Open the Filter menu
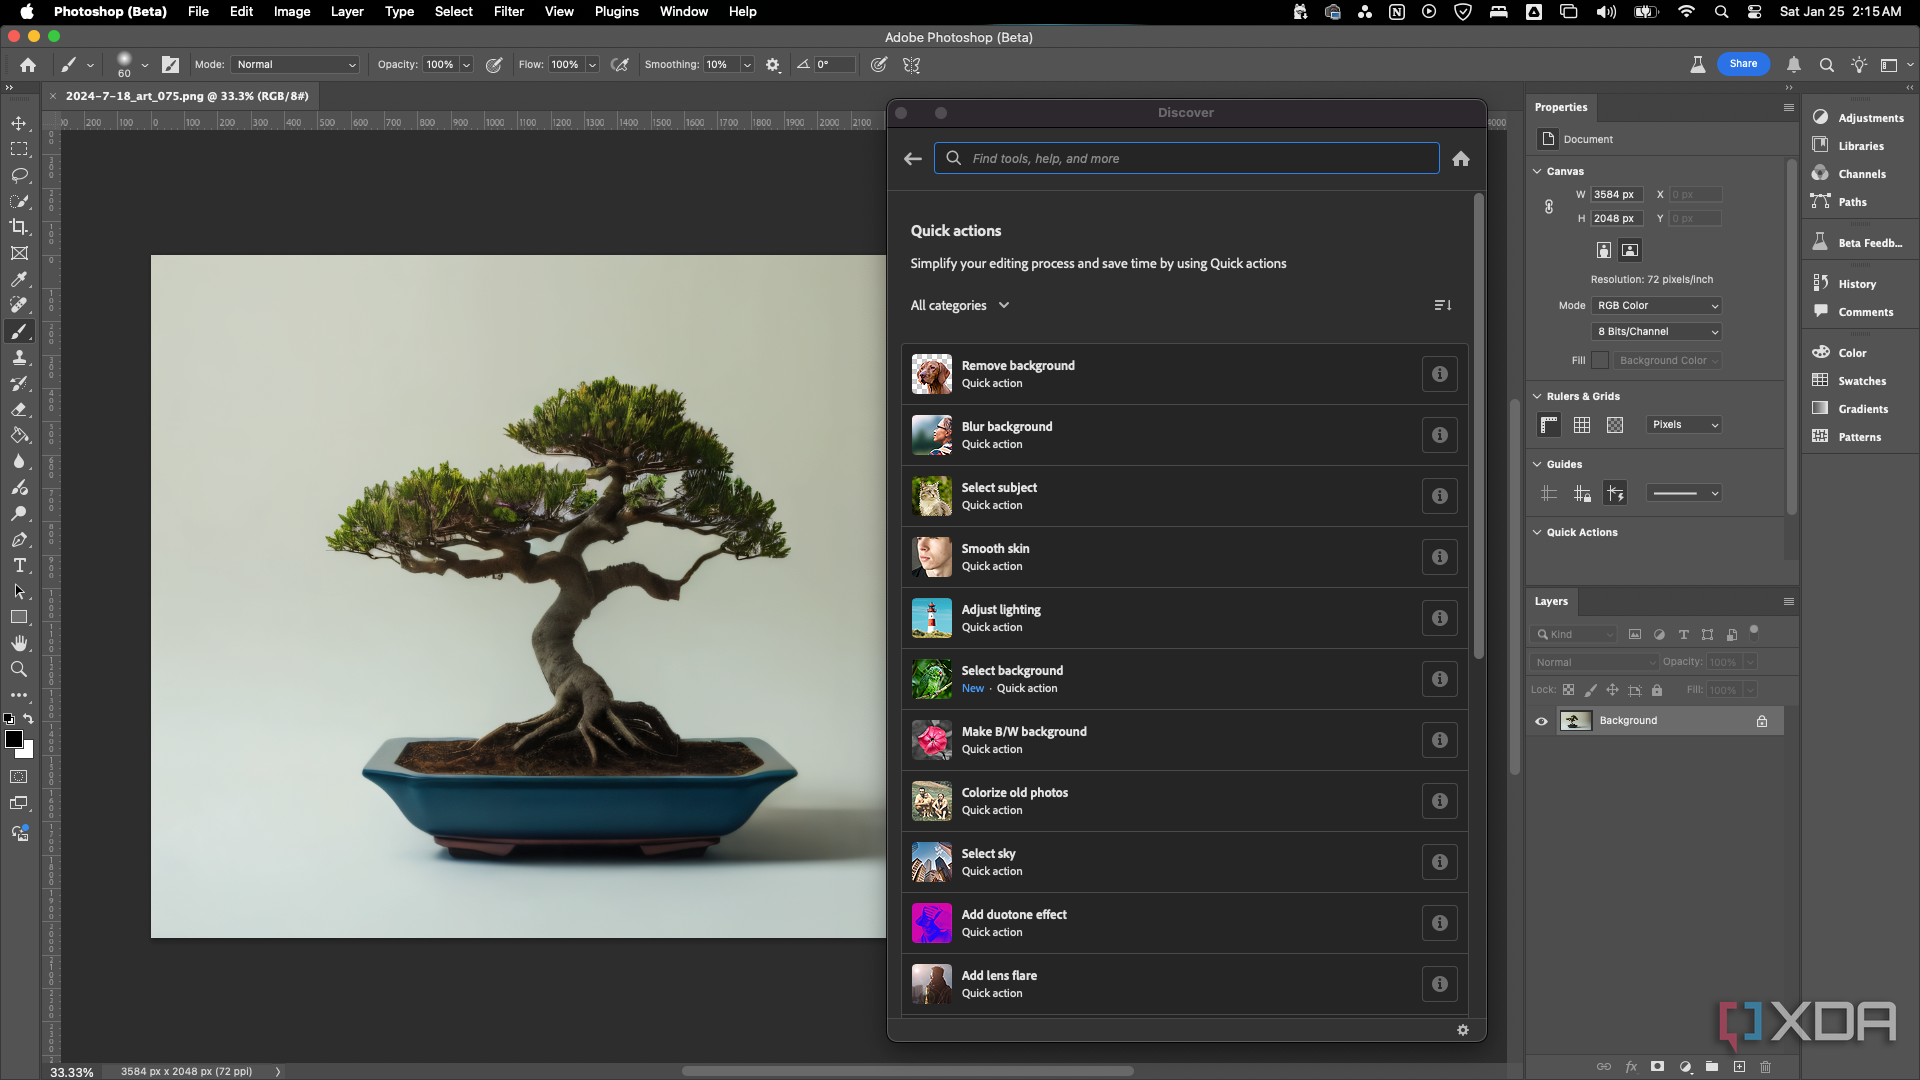Viewport: 1920px width, 1080px height. [508, 11]
